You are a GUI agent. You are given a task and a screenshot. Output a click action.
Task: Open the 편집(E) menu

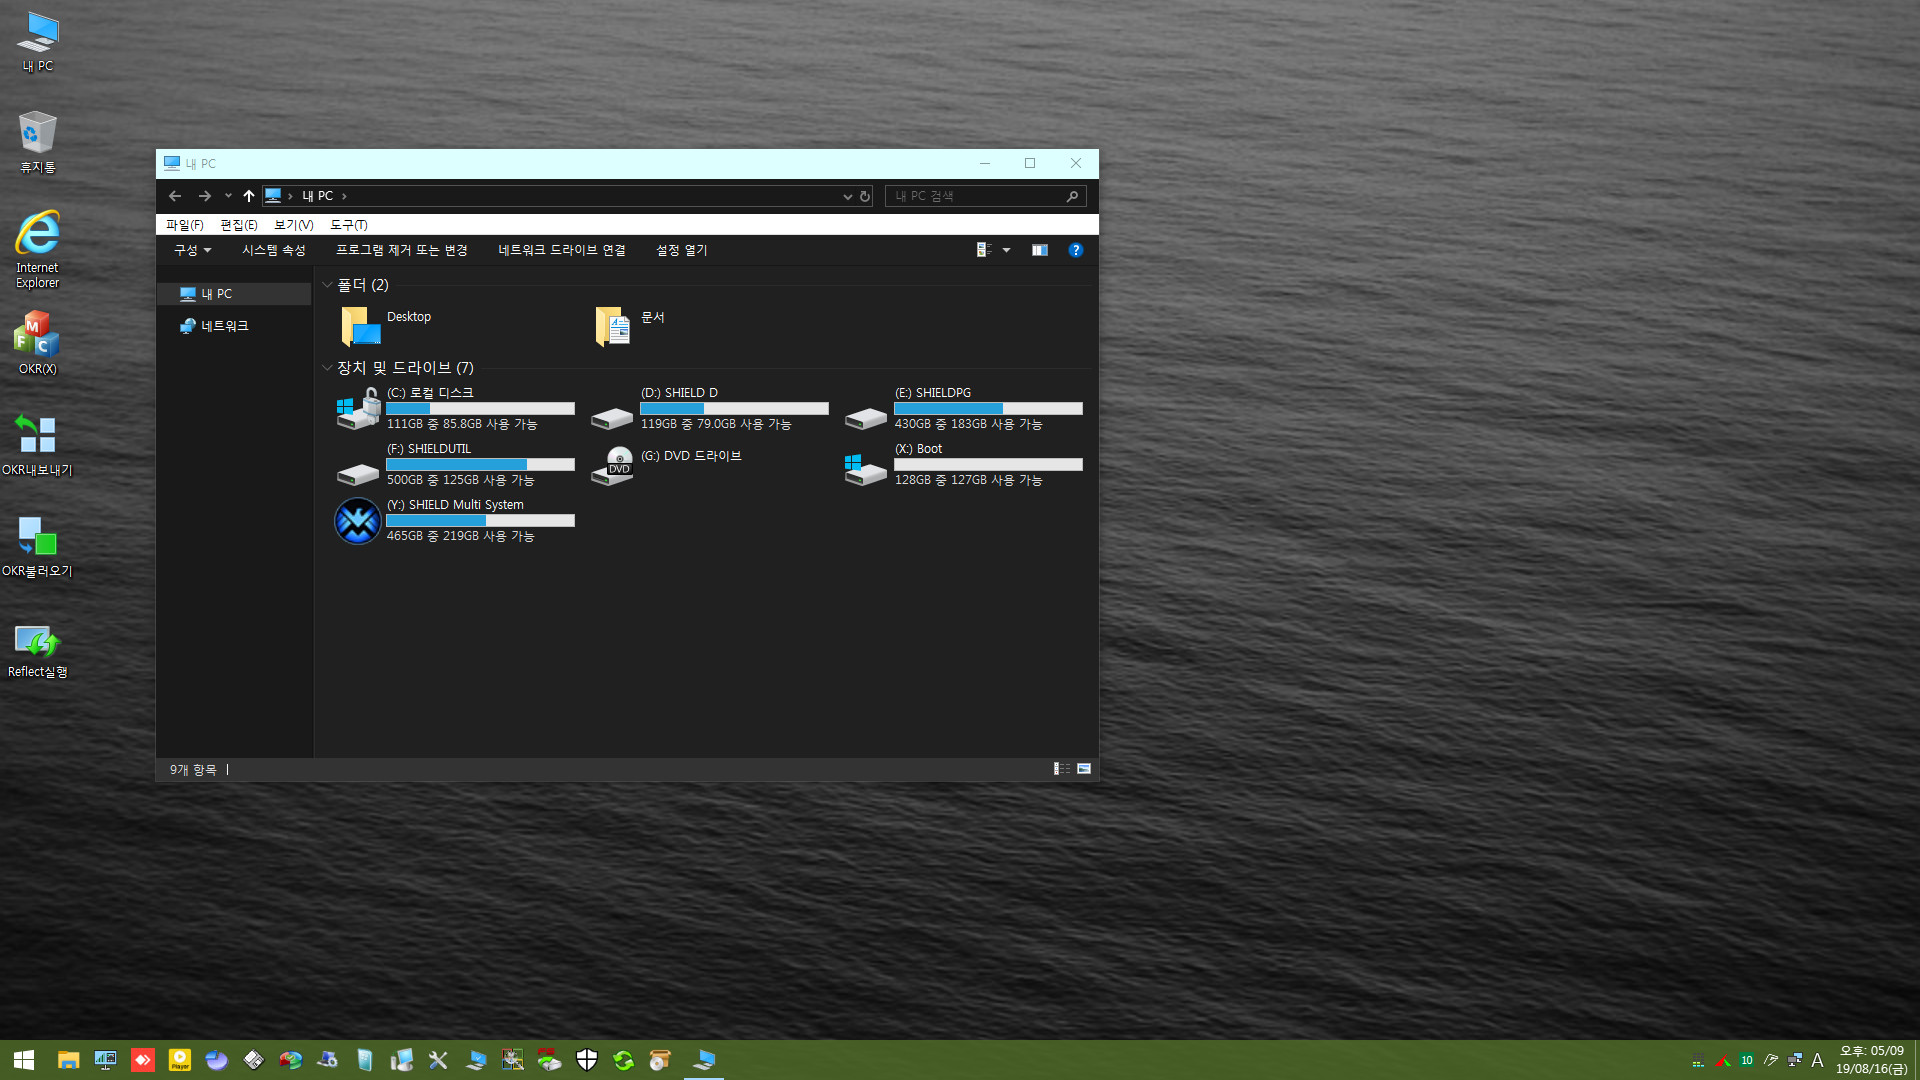pos(239,225)
